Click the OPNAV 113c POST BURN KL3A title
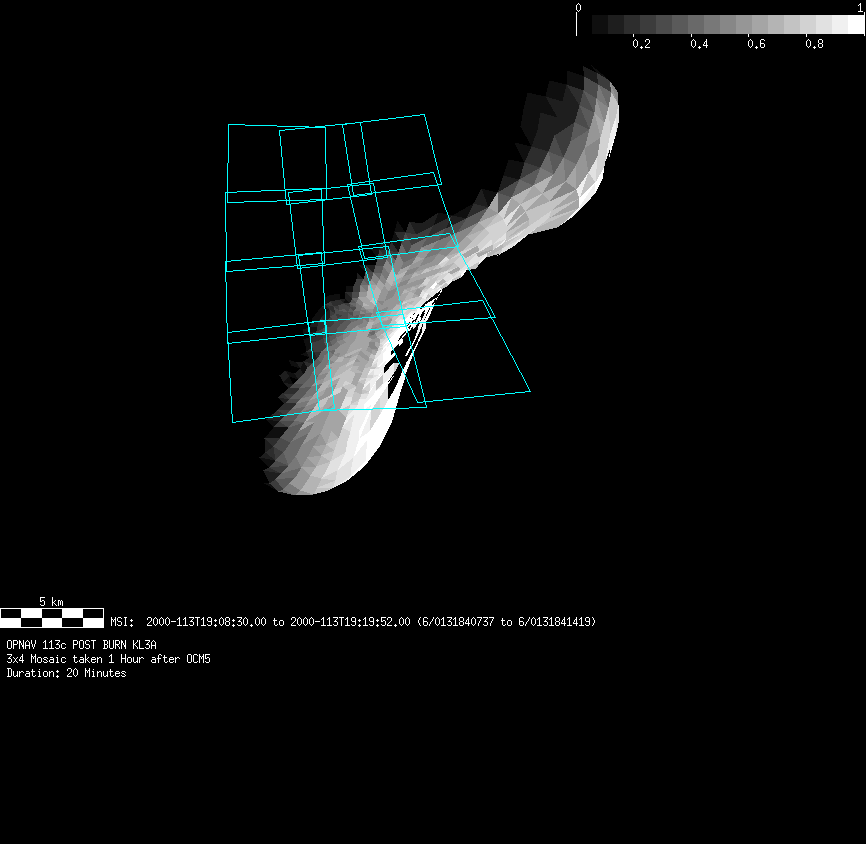This screenshot has height=844, width=866. point(82,645)
